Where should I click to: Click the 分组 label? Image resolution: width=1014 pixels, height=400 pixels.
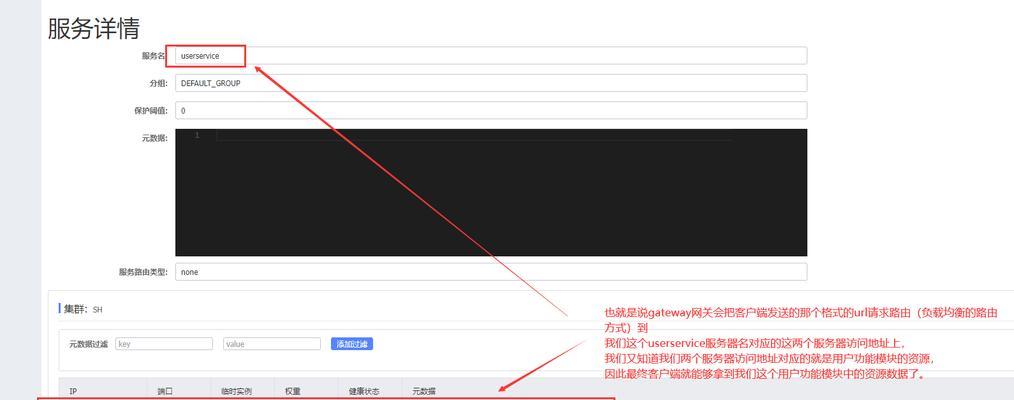click(158, 83)
